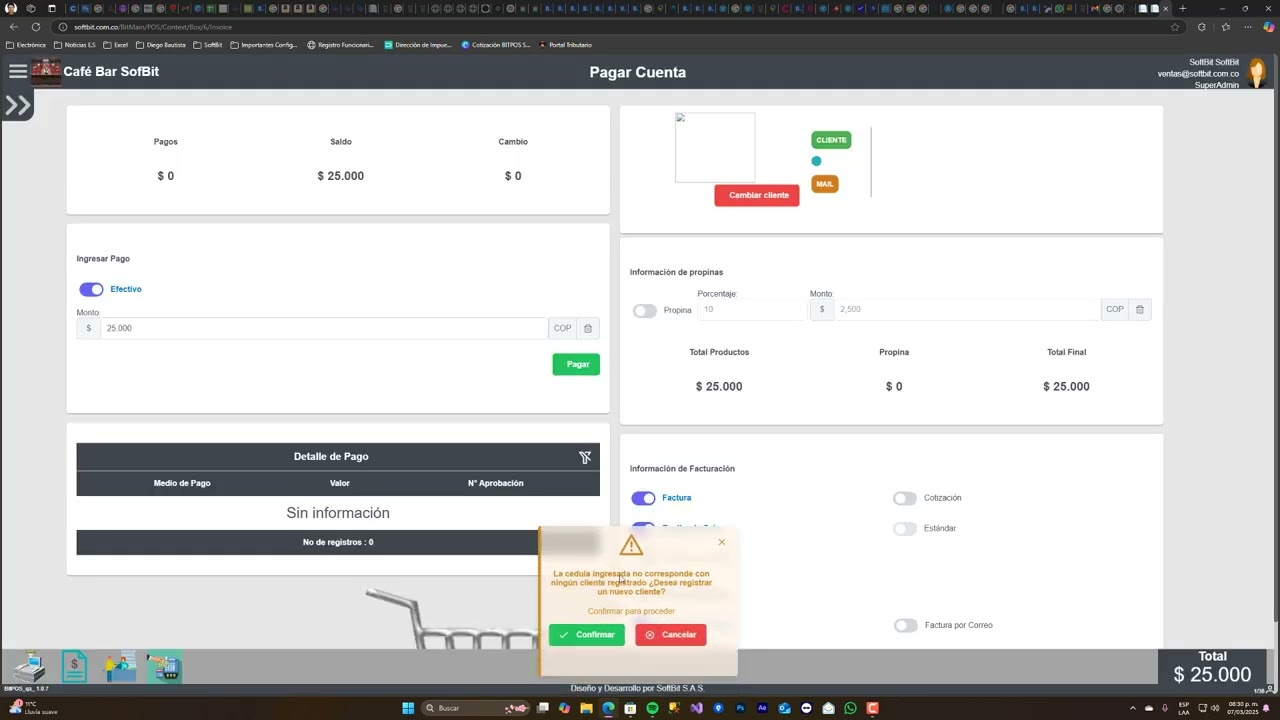Open the Excel bookmark folder
The height and width of the screenshot is (720, 1280).
[115, 45]
